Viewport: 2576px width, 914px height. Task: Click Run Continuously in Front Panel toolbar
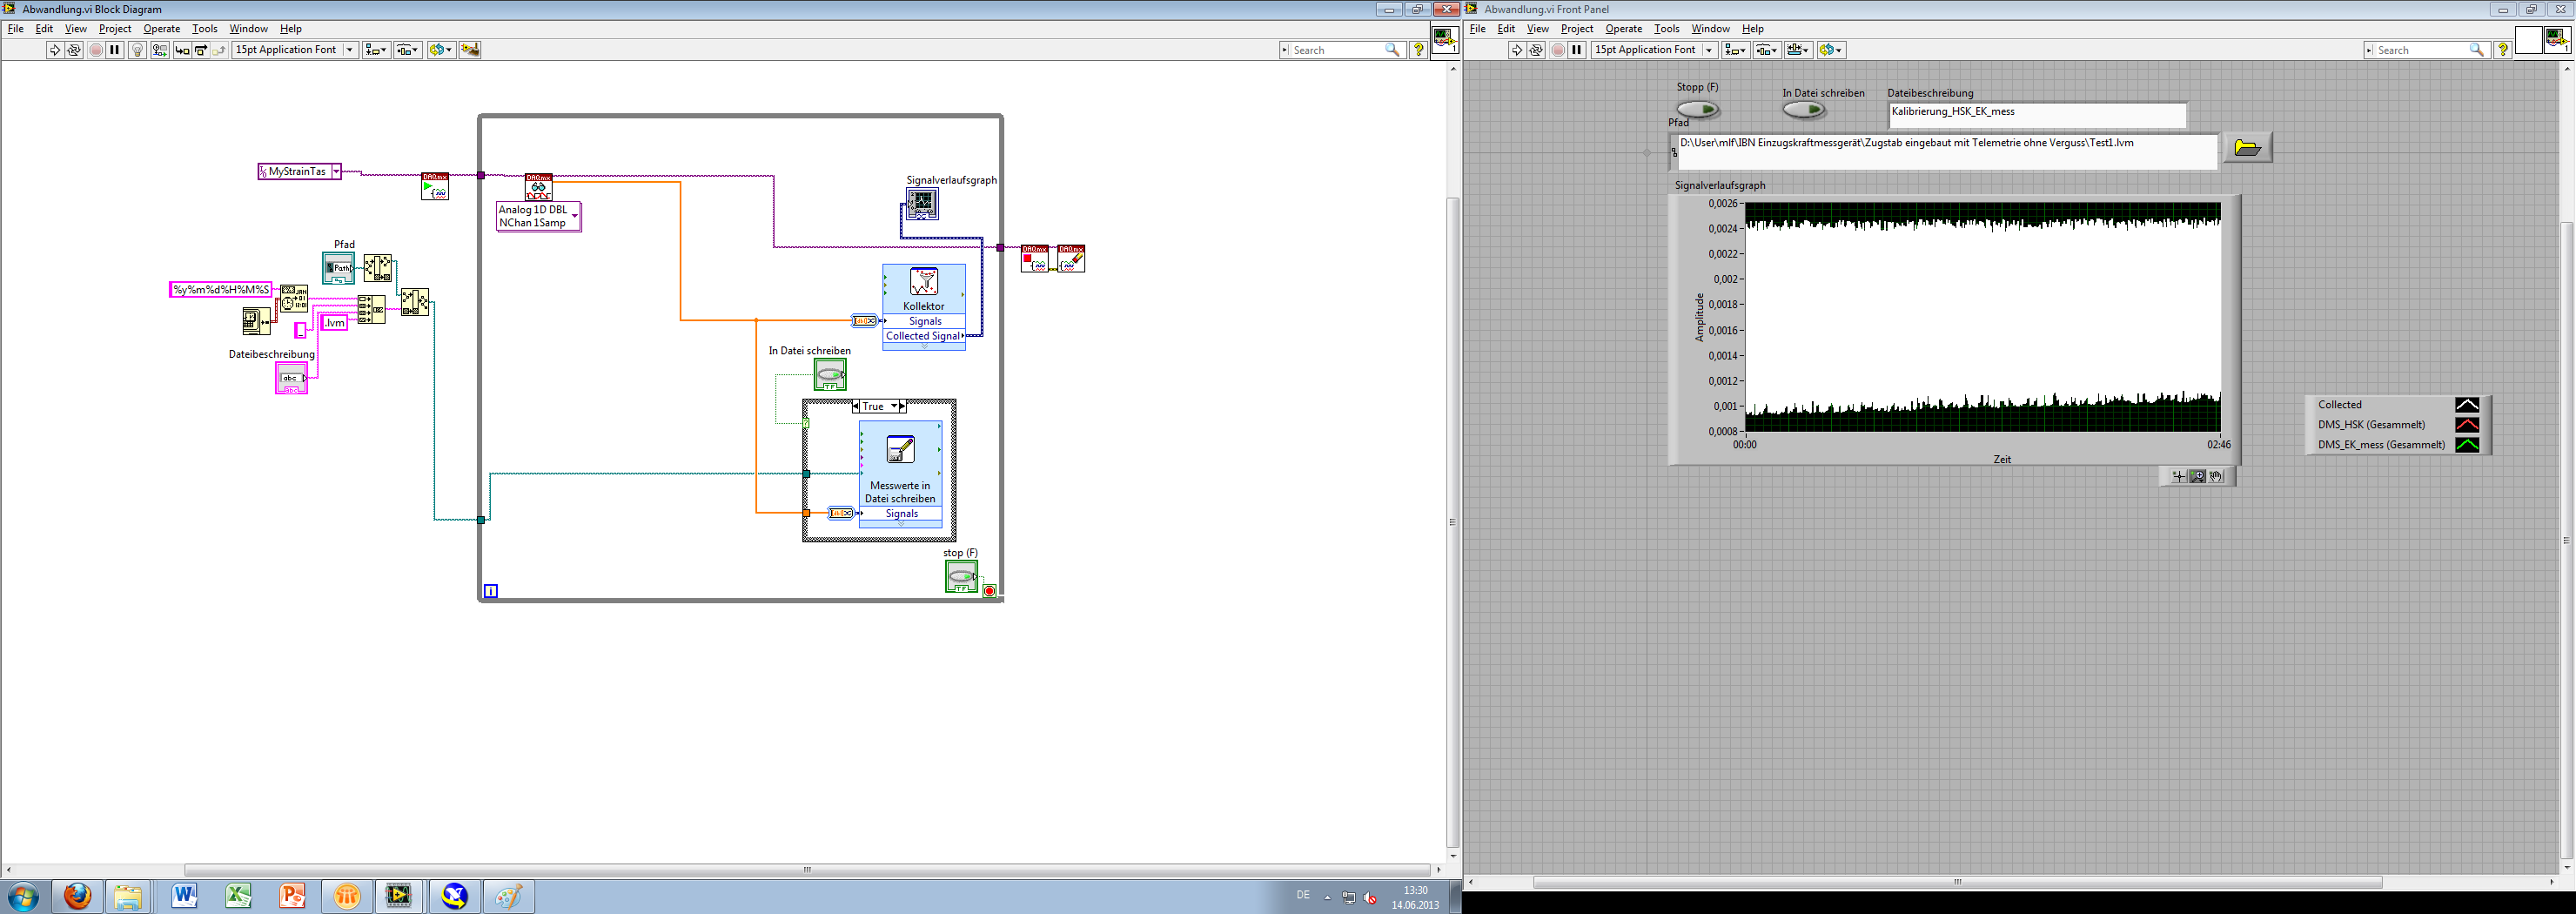[1537, 50]
